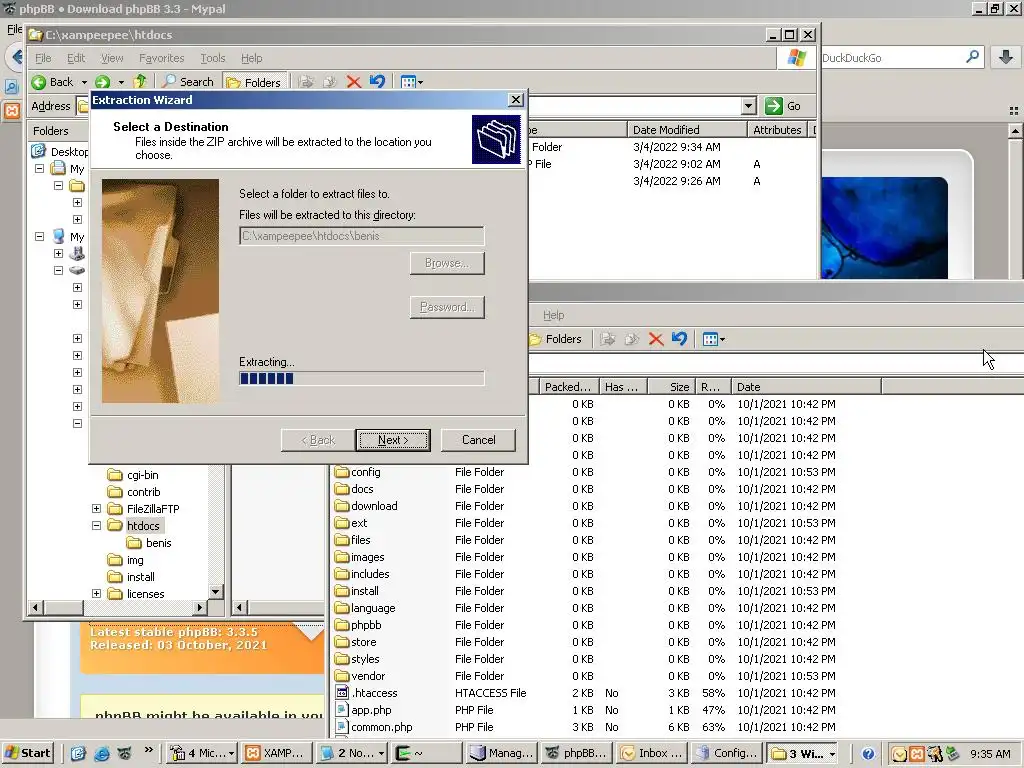
Task: Open the View menu in htdocs window
Action: [112, 58]
